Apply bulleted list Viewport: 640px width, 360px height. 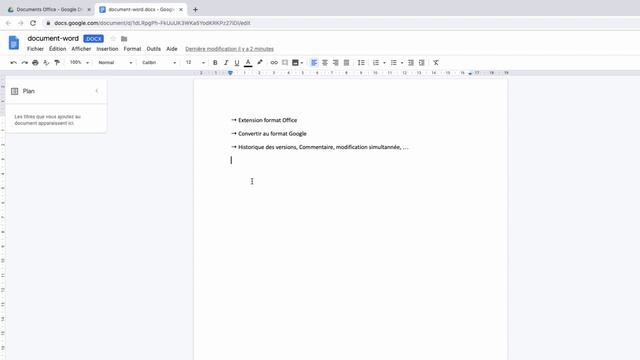click(x=393, y=62)
